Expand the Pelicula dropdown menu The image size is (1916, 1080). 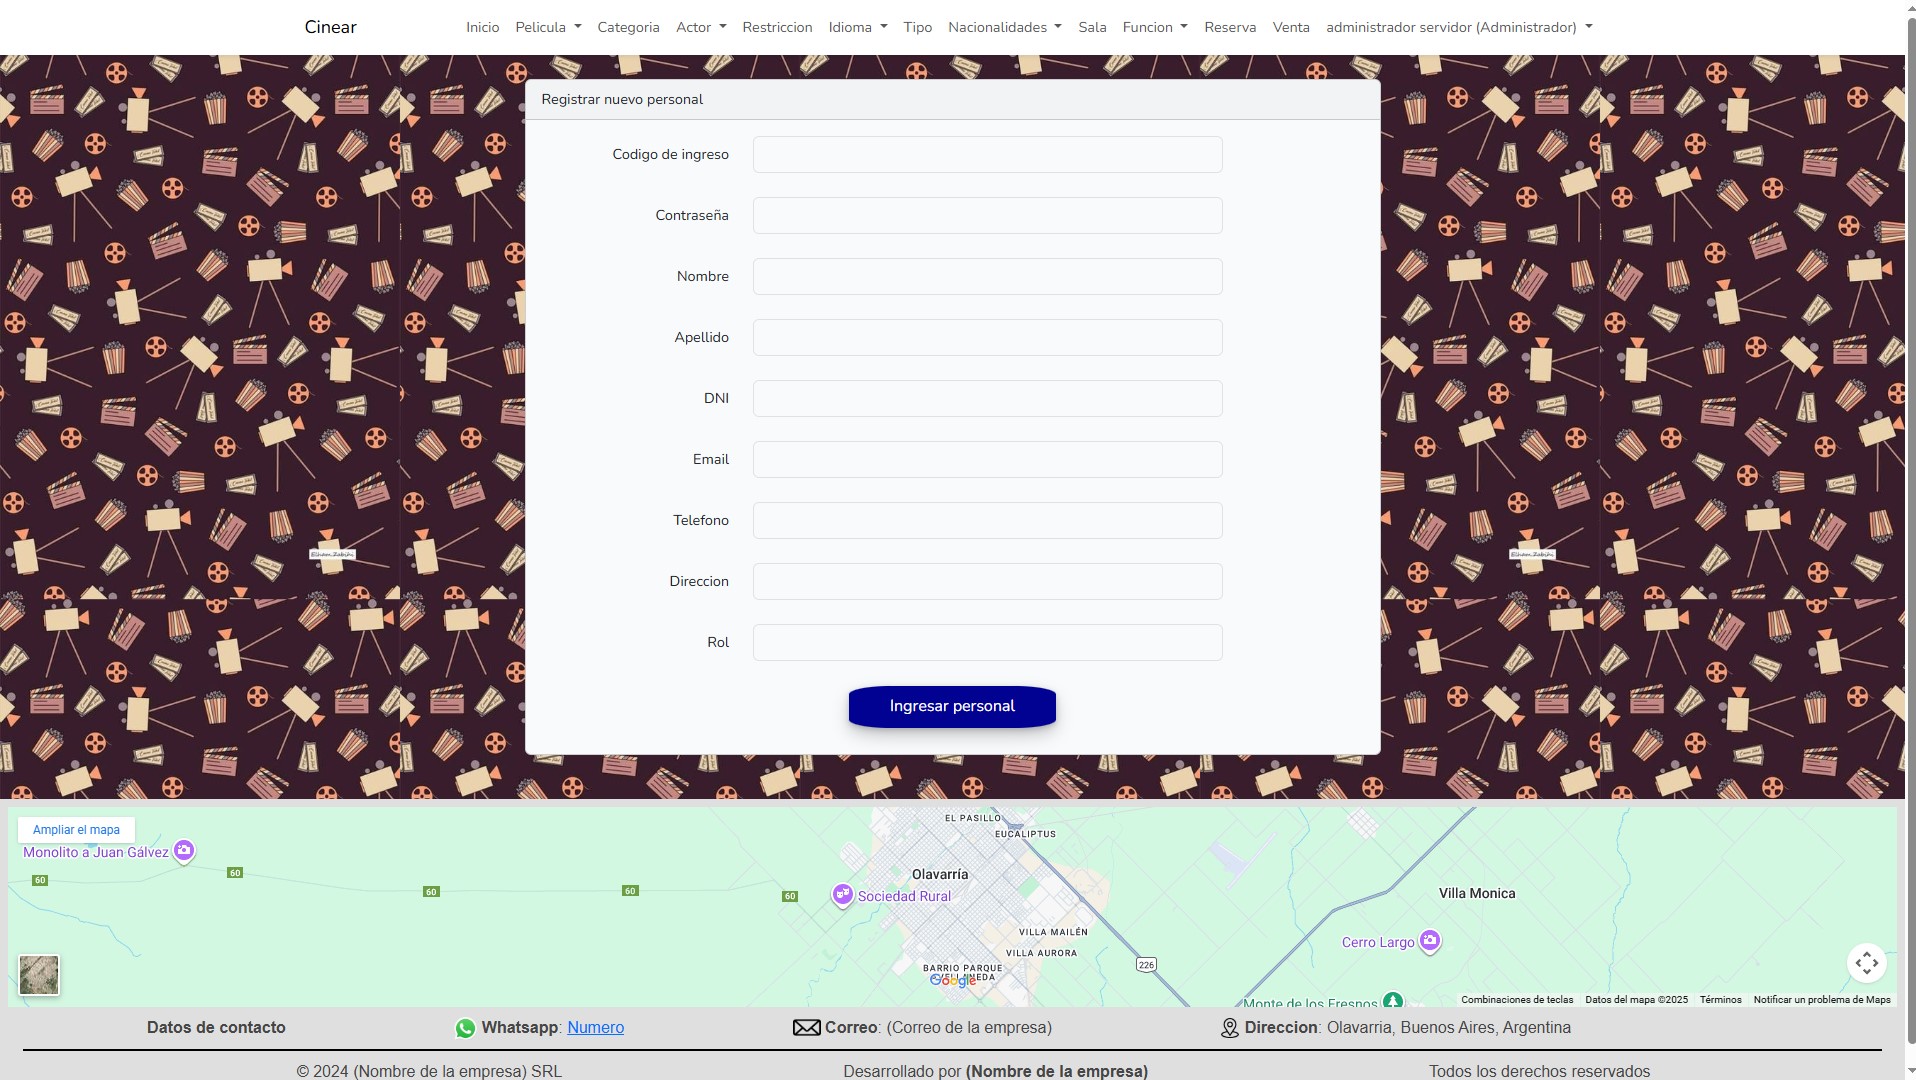[548, 27]
